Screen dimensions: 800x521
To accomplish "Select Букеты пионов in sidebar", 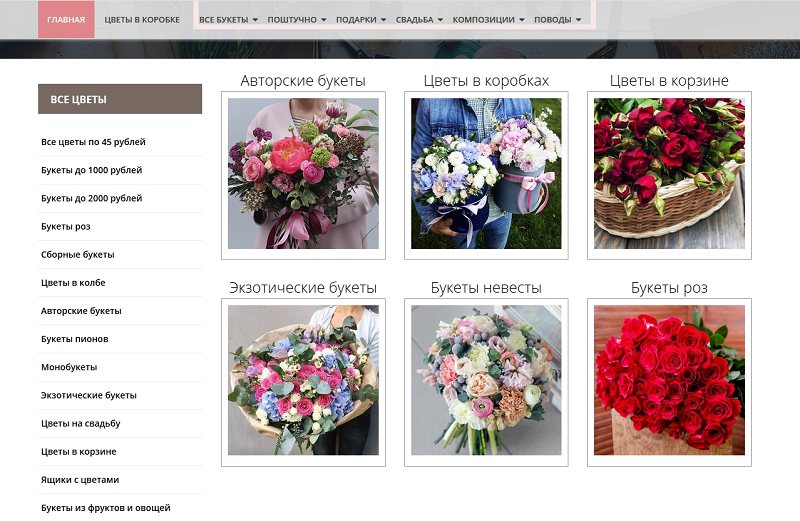I will [74, 339].
